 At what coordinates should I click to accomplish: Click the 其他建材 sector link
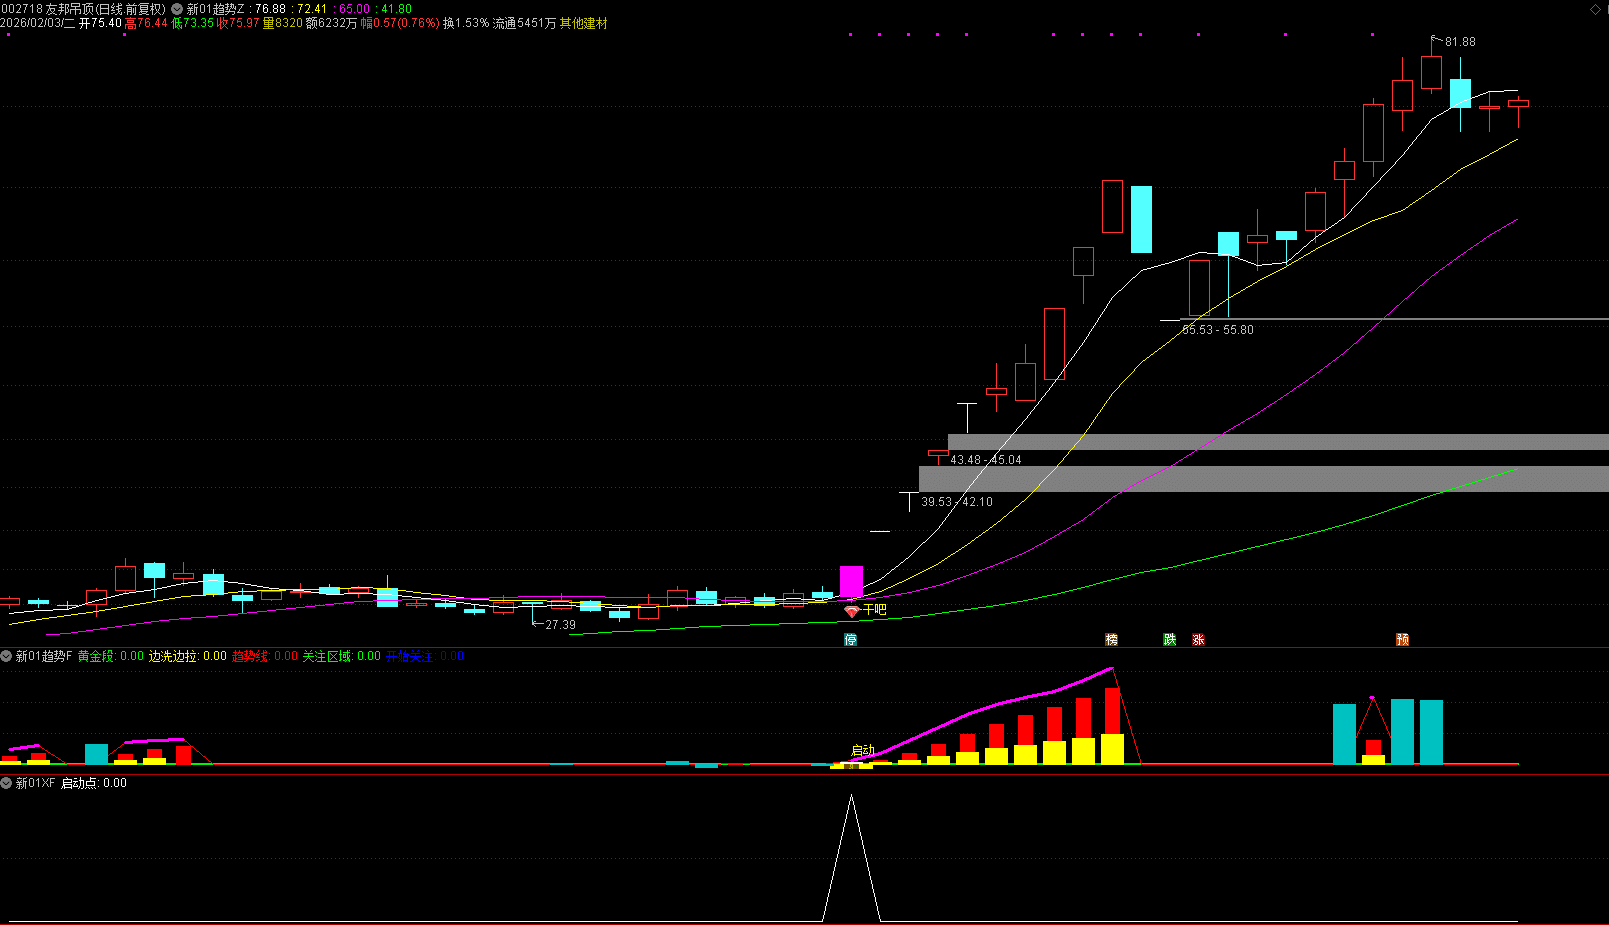coord(583,23)
